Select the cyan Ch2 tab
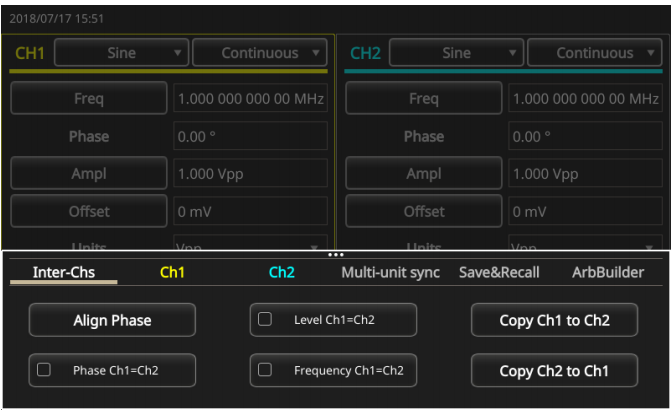The image size is (672, 410). tap(282, 272)
